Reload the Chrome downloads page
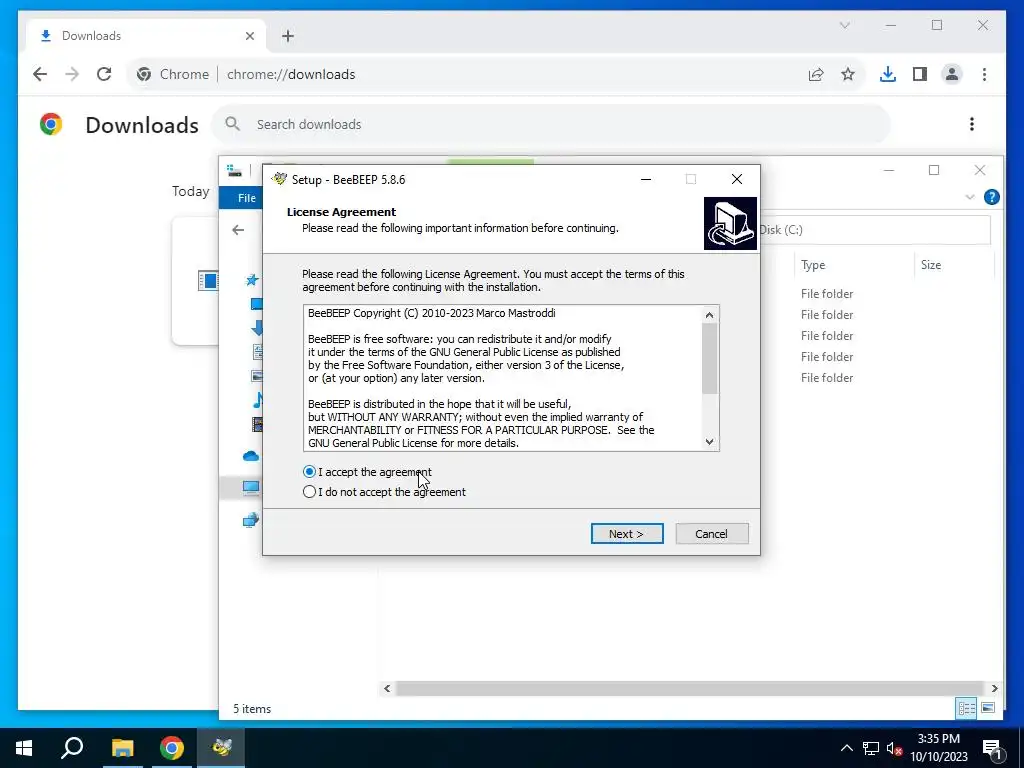 [x=104, y=74]
